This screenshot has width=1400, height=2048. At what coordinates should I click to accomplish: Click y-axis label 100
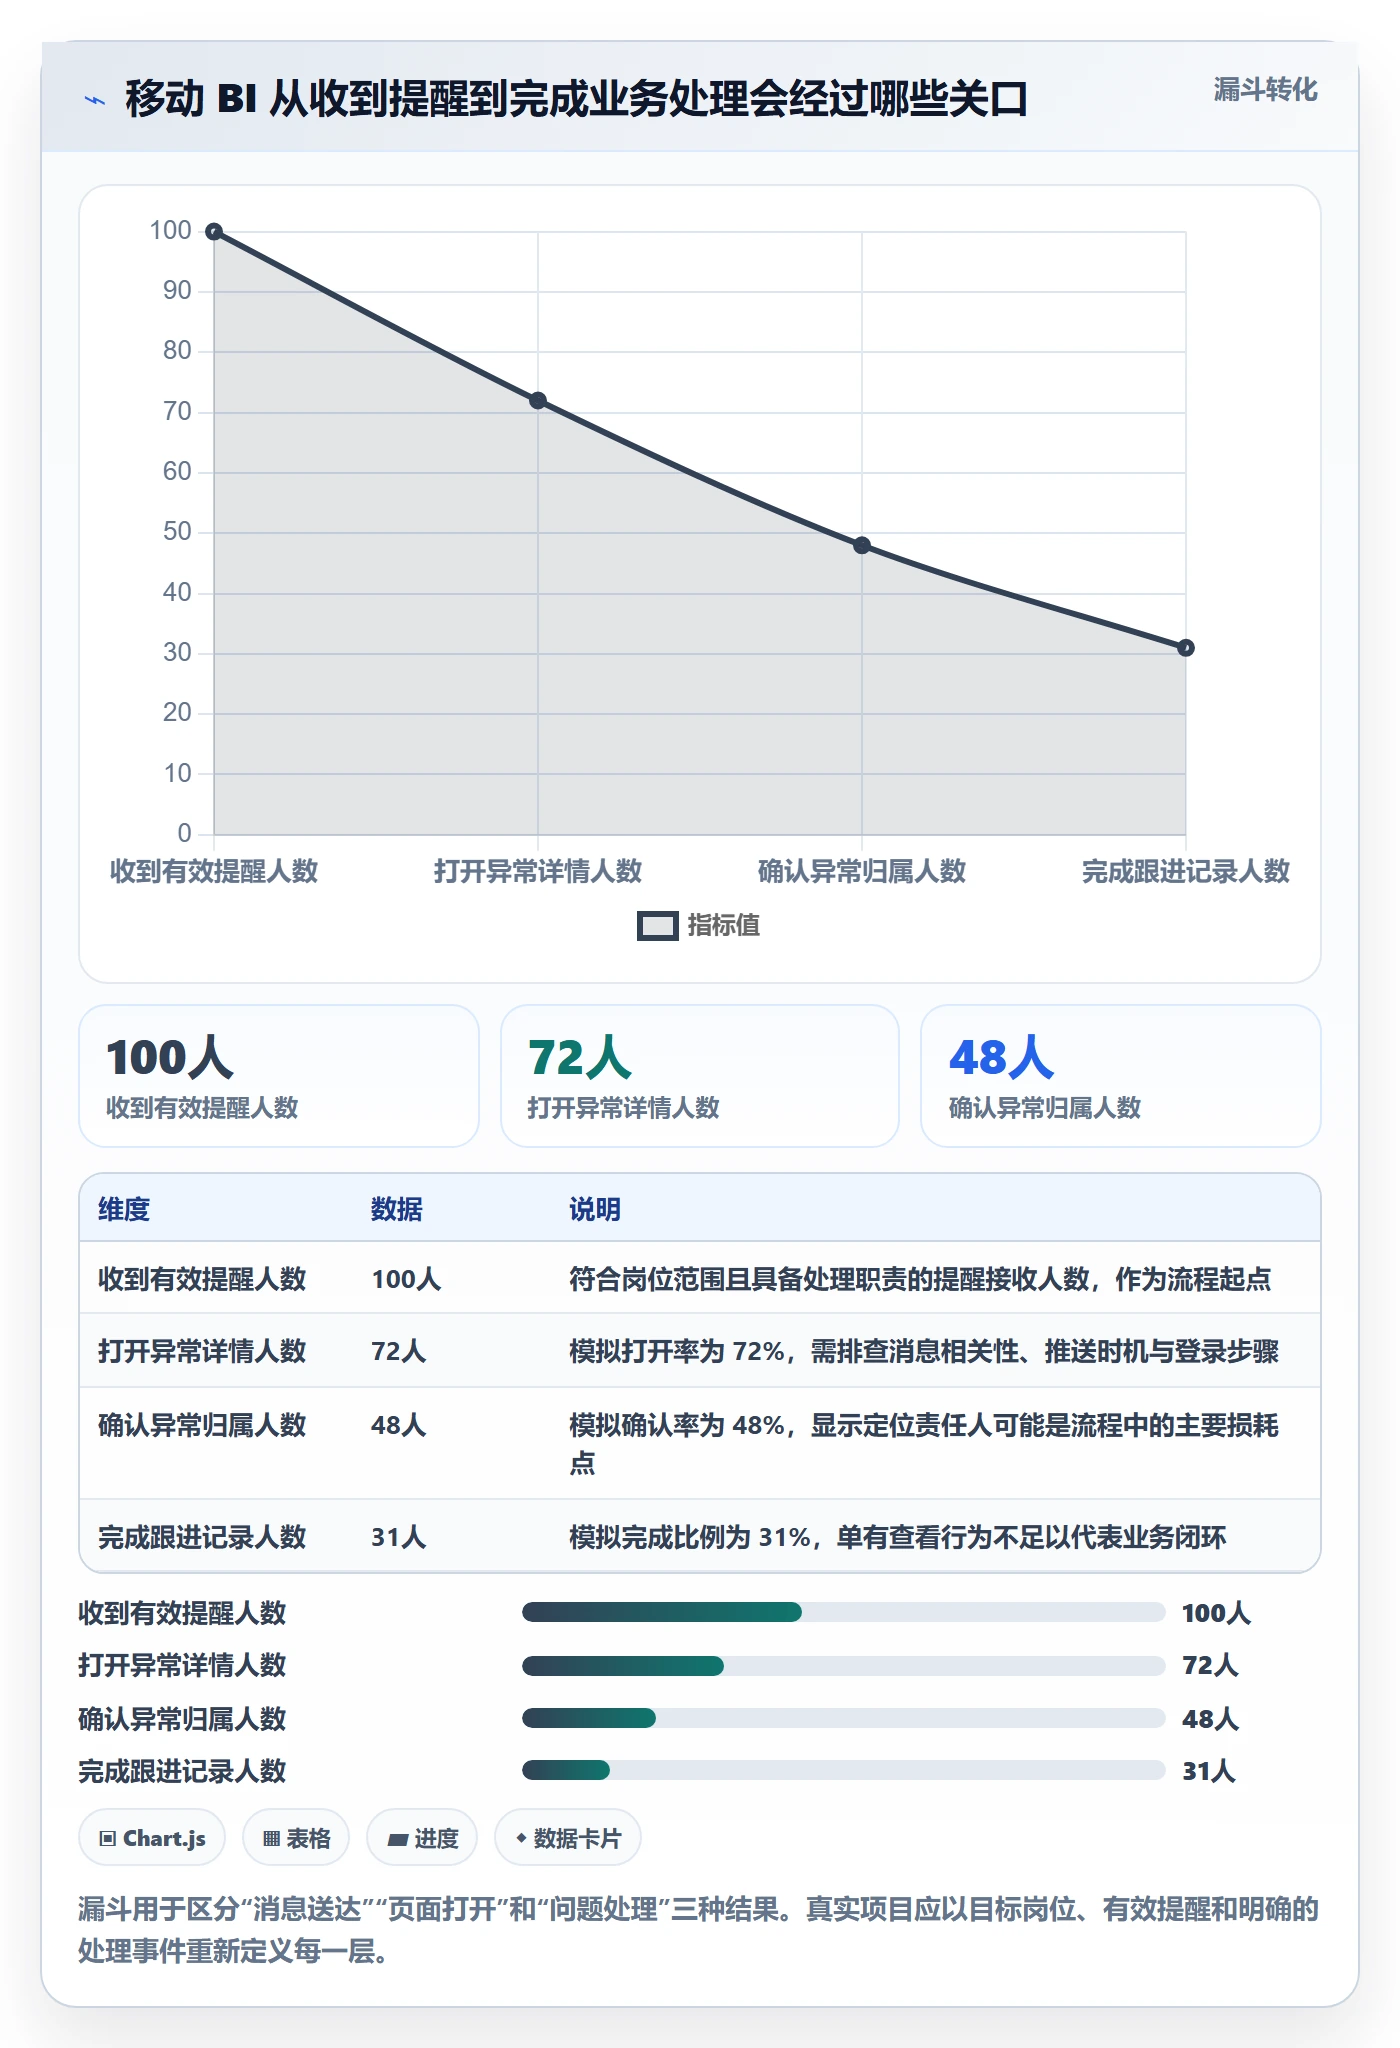click(x=171, y=230)
